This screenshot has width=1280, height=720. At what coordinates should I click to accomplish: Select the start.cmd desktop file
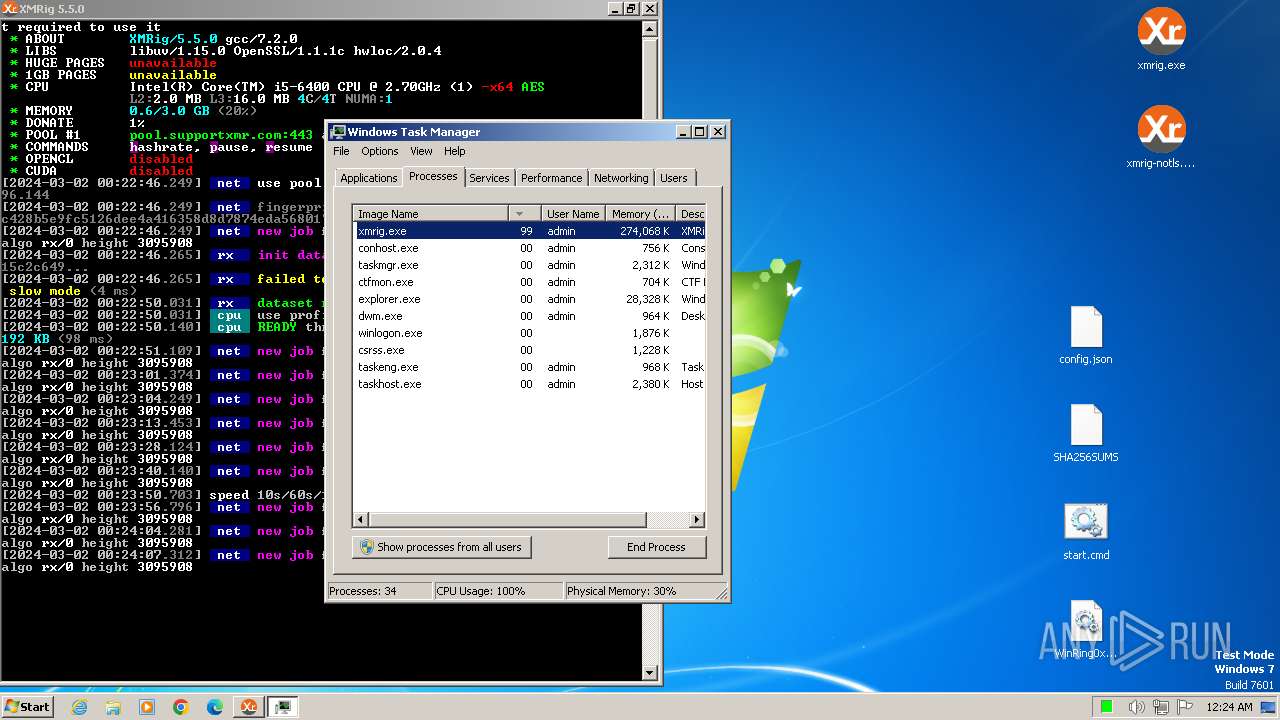click(x=1086, y=531)
